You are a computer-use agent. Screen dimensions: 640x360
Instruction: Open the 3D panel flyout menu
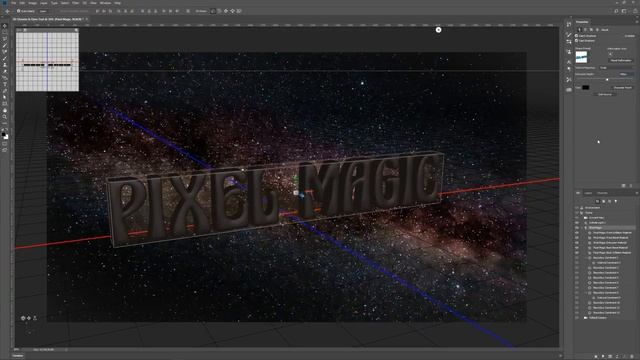(637, 193)
